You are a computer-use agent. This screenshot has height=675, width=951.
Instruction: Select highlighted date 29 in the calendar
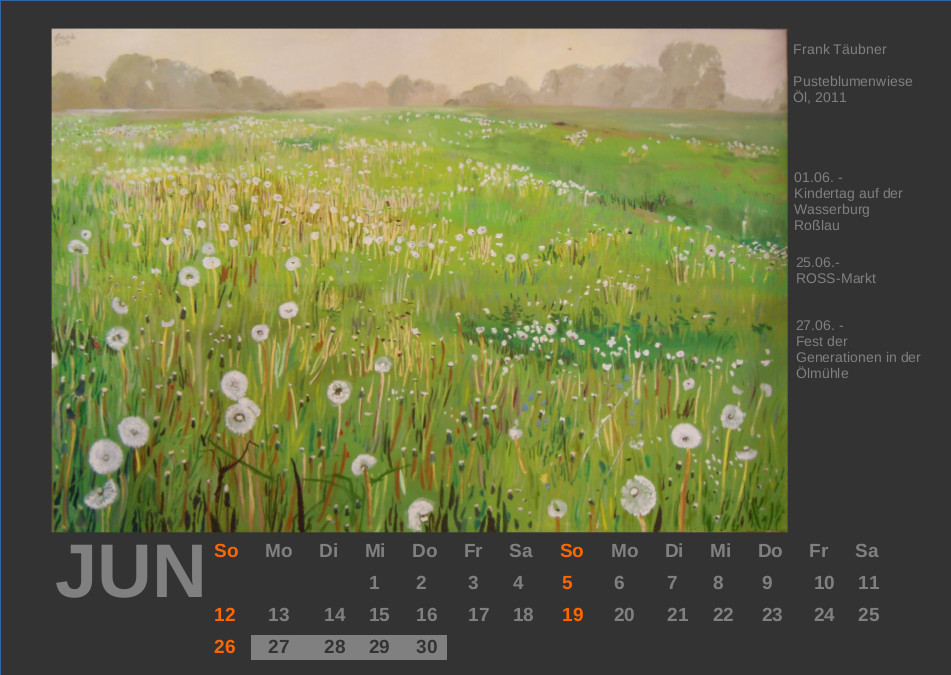click(379, 647)
